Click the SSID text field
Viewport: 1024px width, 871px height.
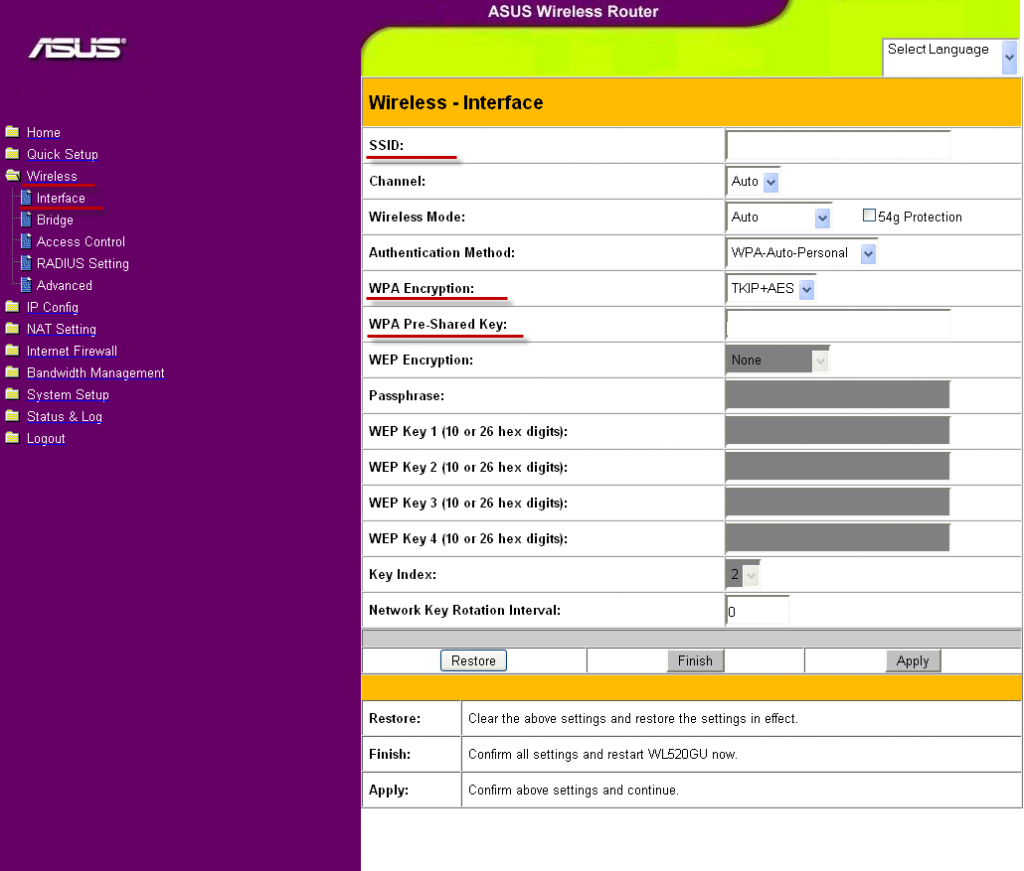point(838,146)
